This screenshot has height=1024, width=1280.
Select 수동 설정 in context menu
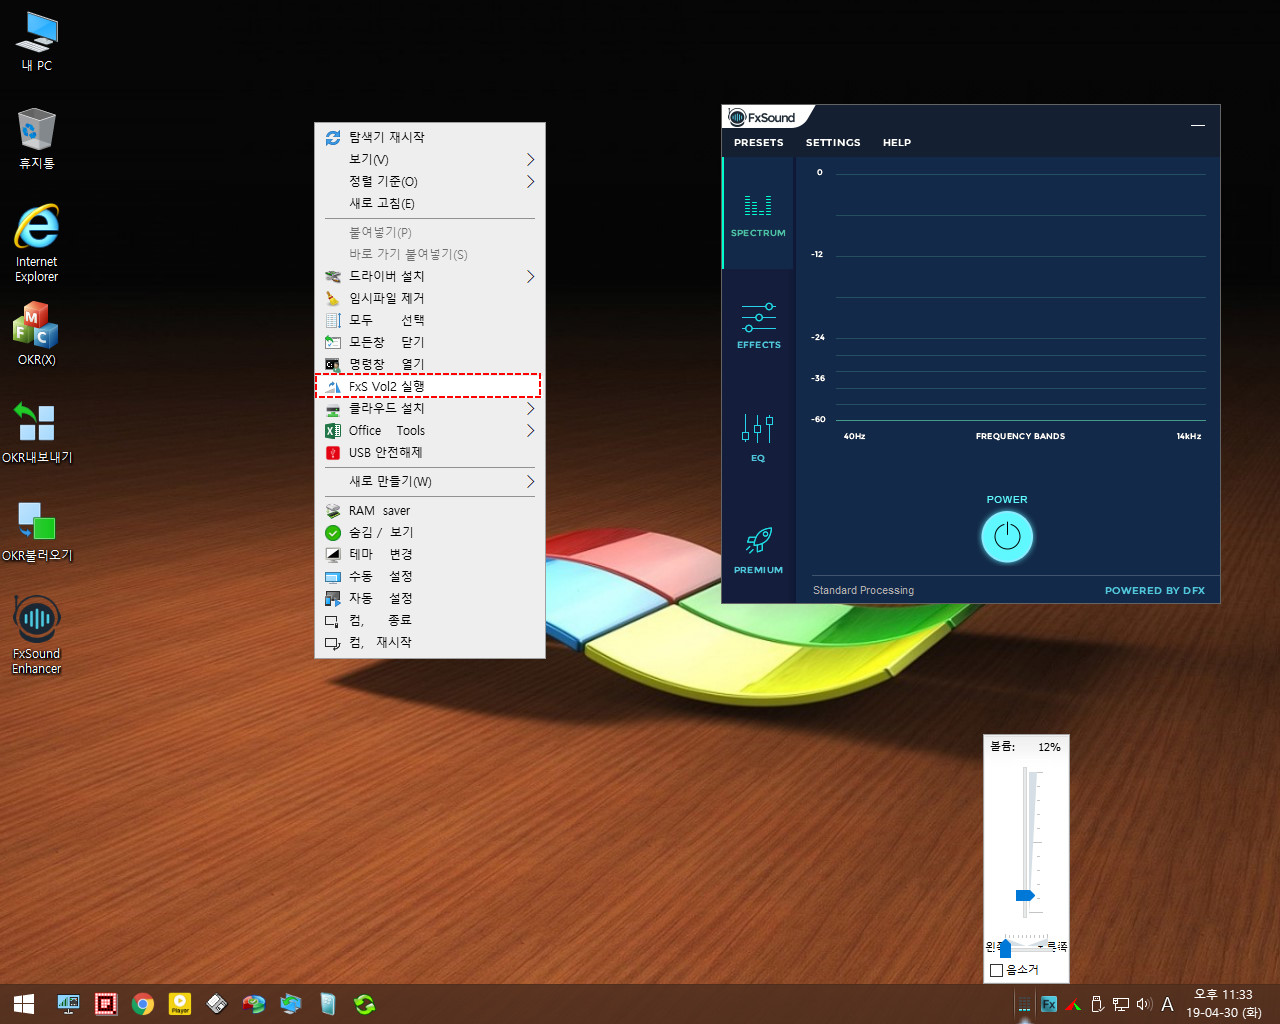(x=430, y=576)
